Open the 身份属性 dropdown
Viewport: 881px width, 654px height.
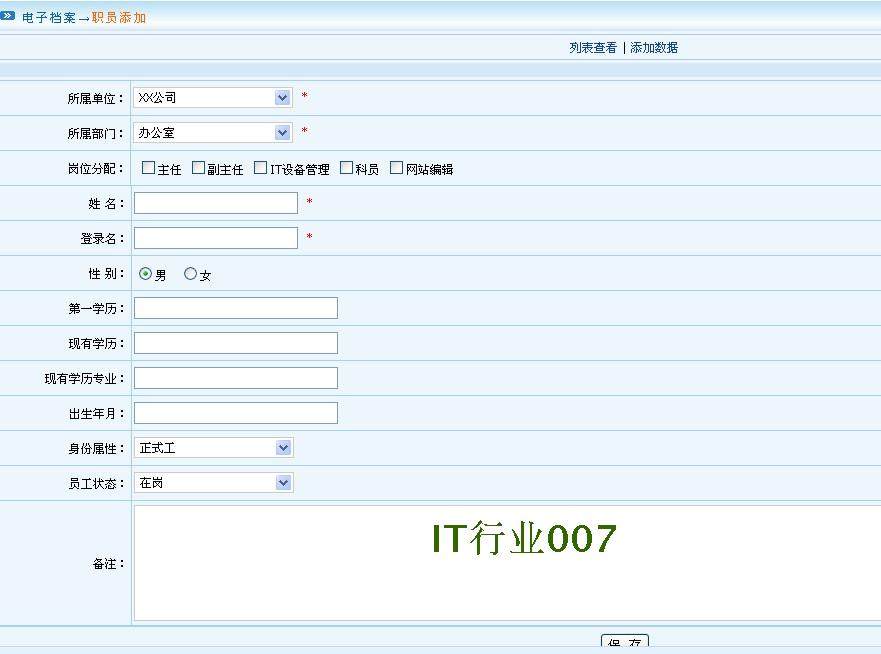click(x=213, y=448)
